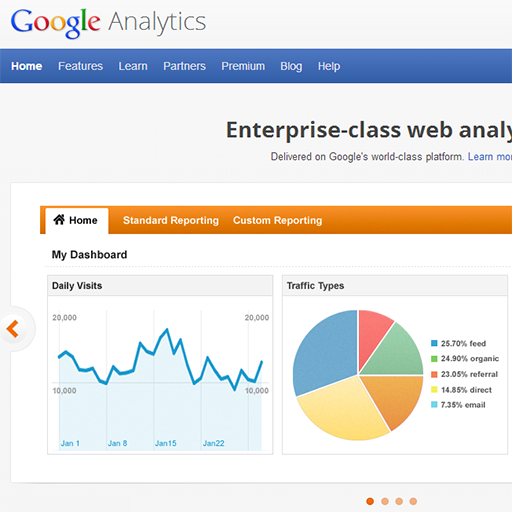The width and height of the screenshot is (512, 512).
Task: Open the Help navigation item
Action: click(x=329, y=66)
